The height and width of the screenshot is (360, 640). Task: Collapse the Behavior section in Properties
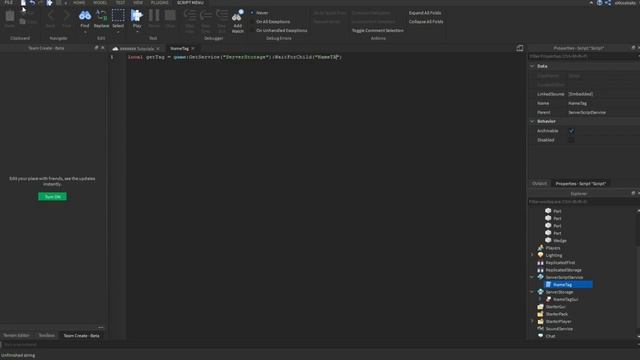click(x=532, y=121)
